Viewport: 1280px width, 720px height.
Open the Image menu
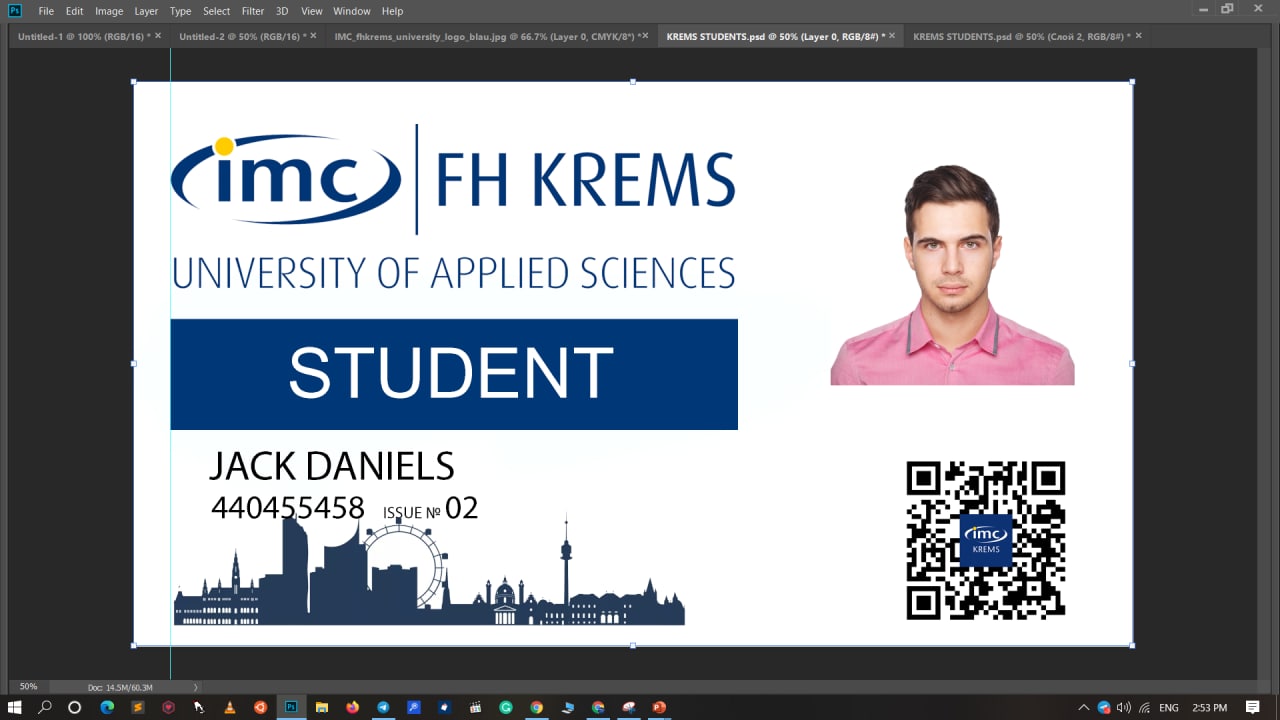109,11
